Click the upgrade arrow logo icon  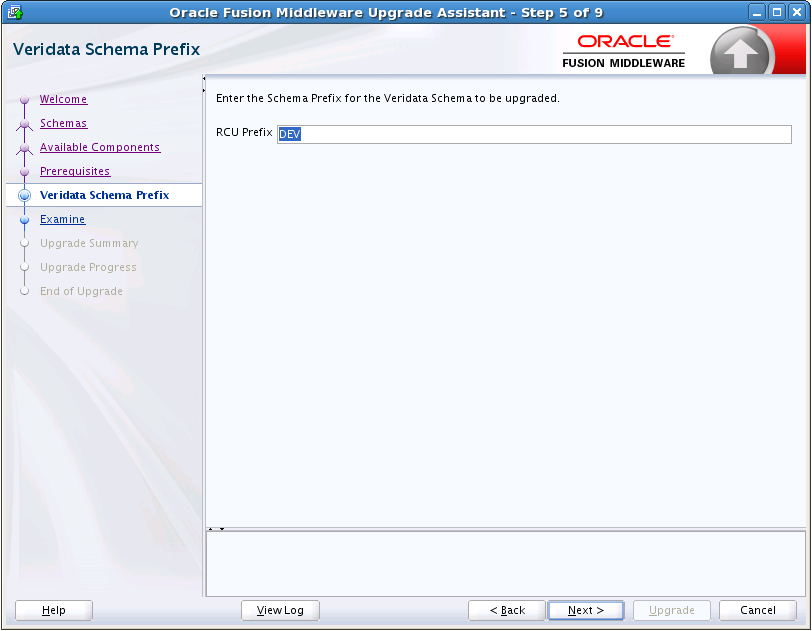(x=741, y=52)
